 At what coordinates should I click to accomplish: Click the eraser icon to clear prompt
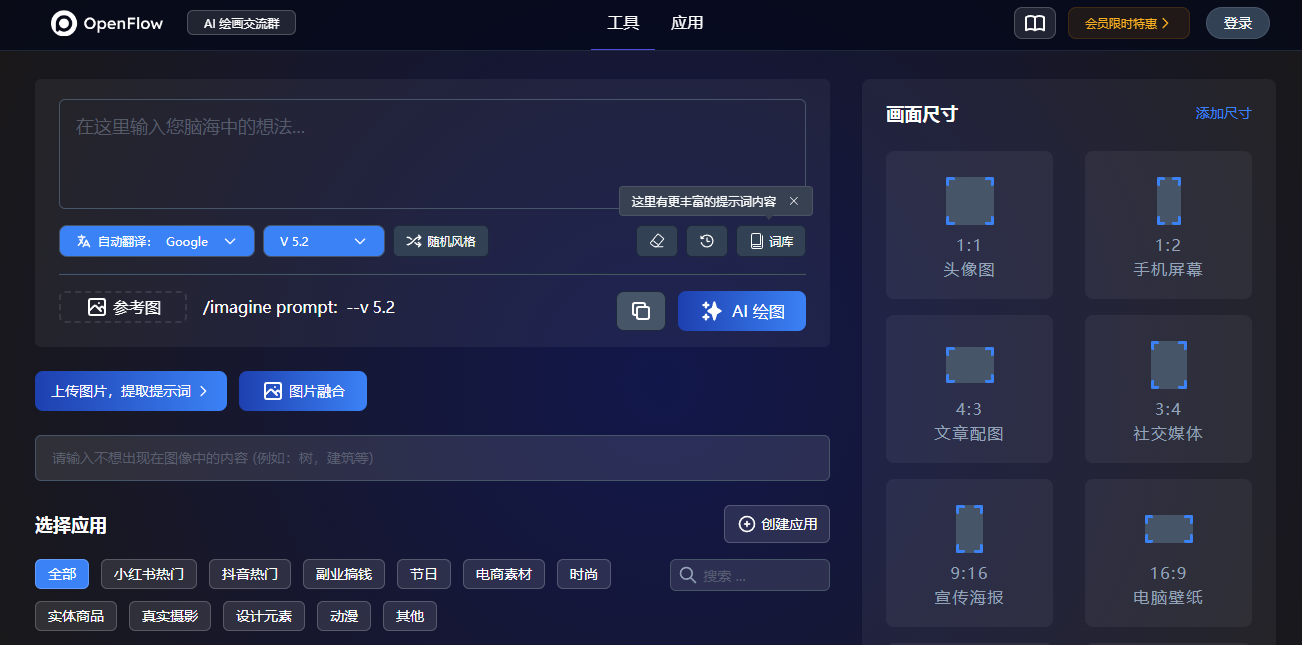click(x=657, y=241)
